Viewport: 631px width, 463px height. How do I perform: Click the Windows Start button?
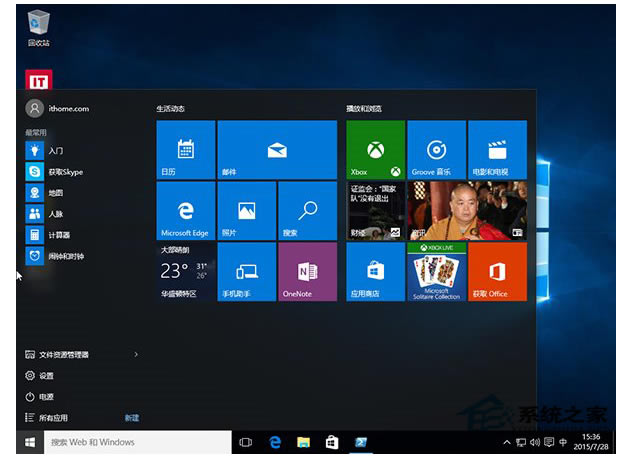(30, 442)
